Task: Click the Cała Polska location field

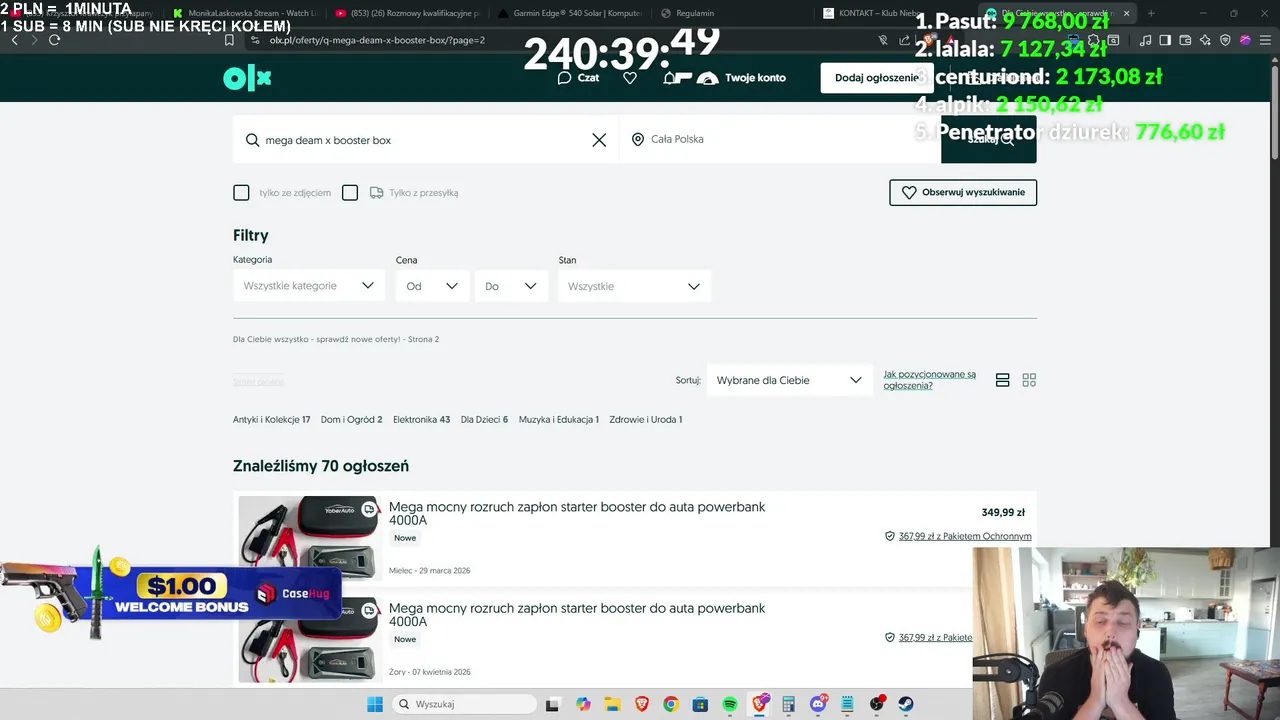Action: coord(780,139)
